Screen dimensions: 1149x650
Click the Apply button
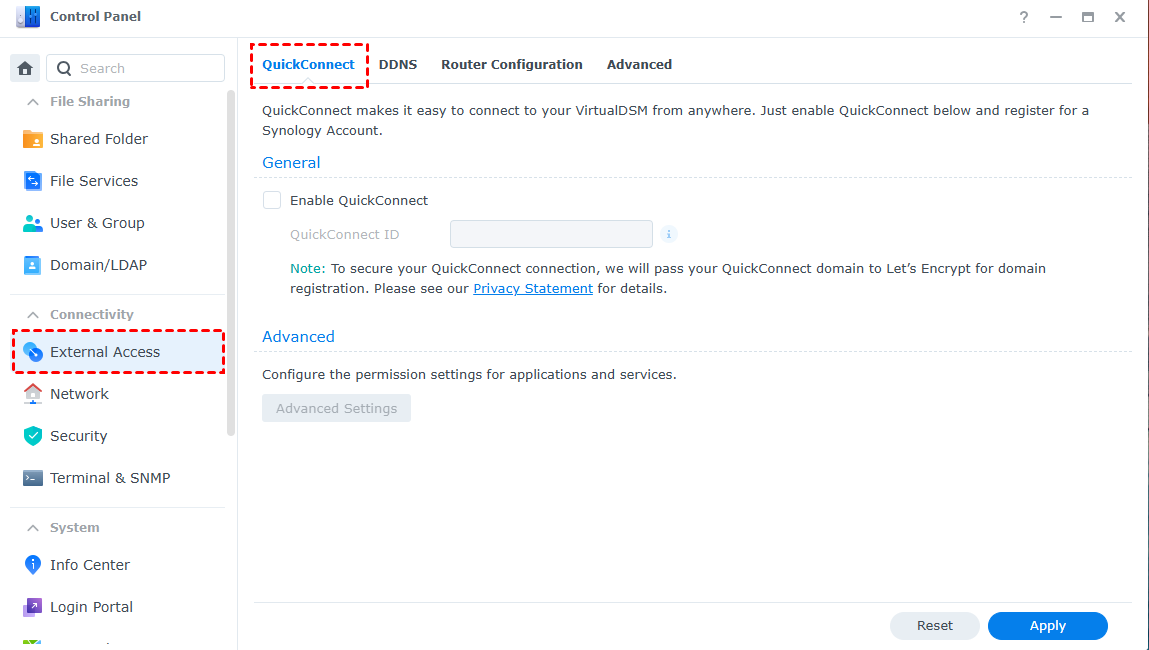1047,626
